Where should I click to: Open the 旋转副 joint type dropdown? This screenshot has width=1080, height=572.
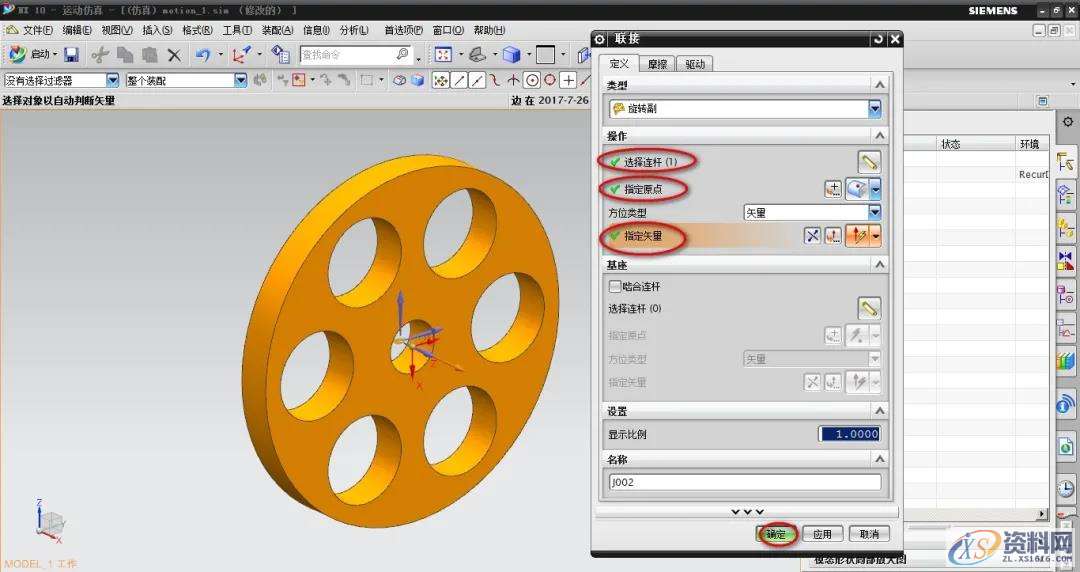point(875,109)
